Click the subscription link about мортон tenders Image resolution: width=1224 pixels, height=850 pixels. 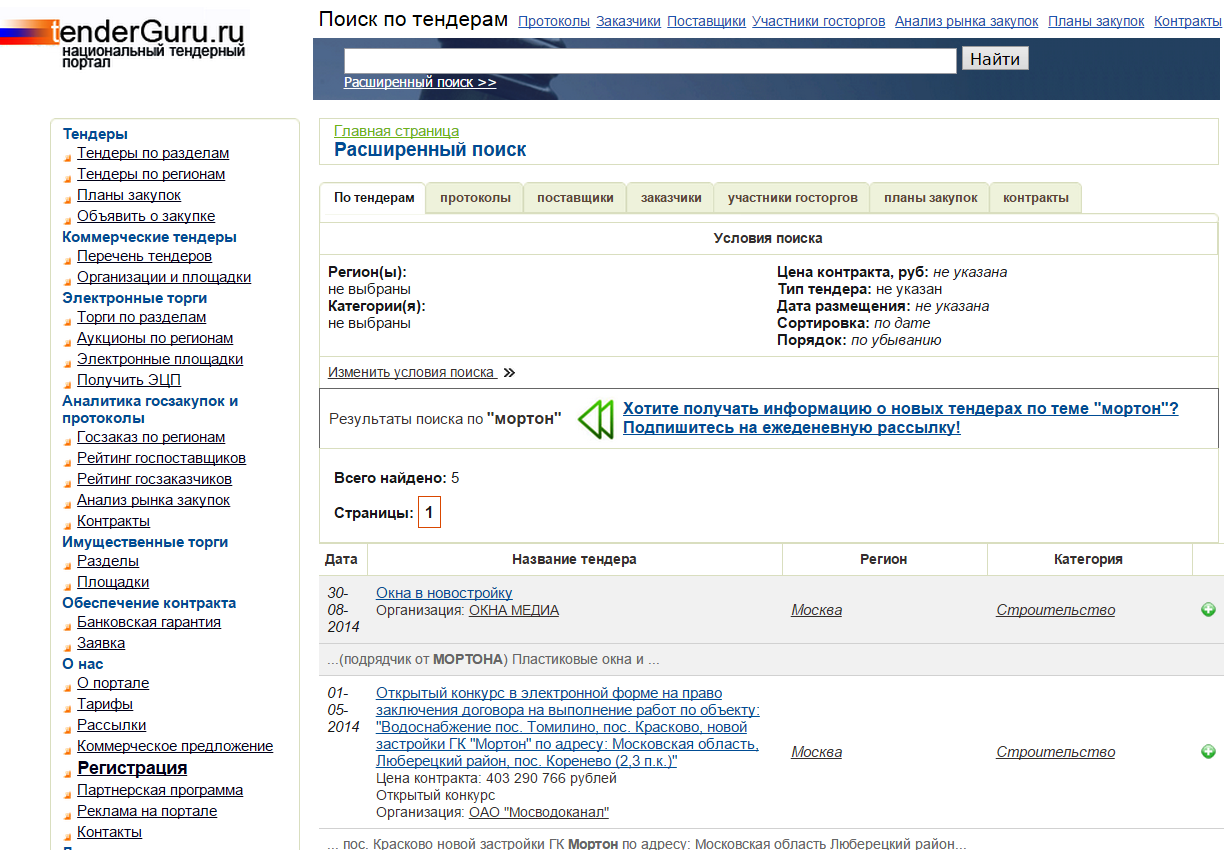click(x=900, y=418)
